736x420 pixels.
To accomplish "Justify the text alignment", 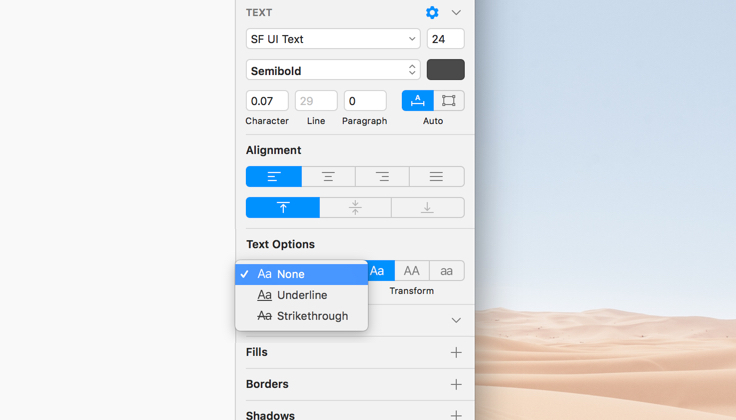I will [436, 177].
